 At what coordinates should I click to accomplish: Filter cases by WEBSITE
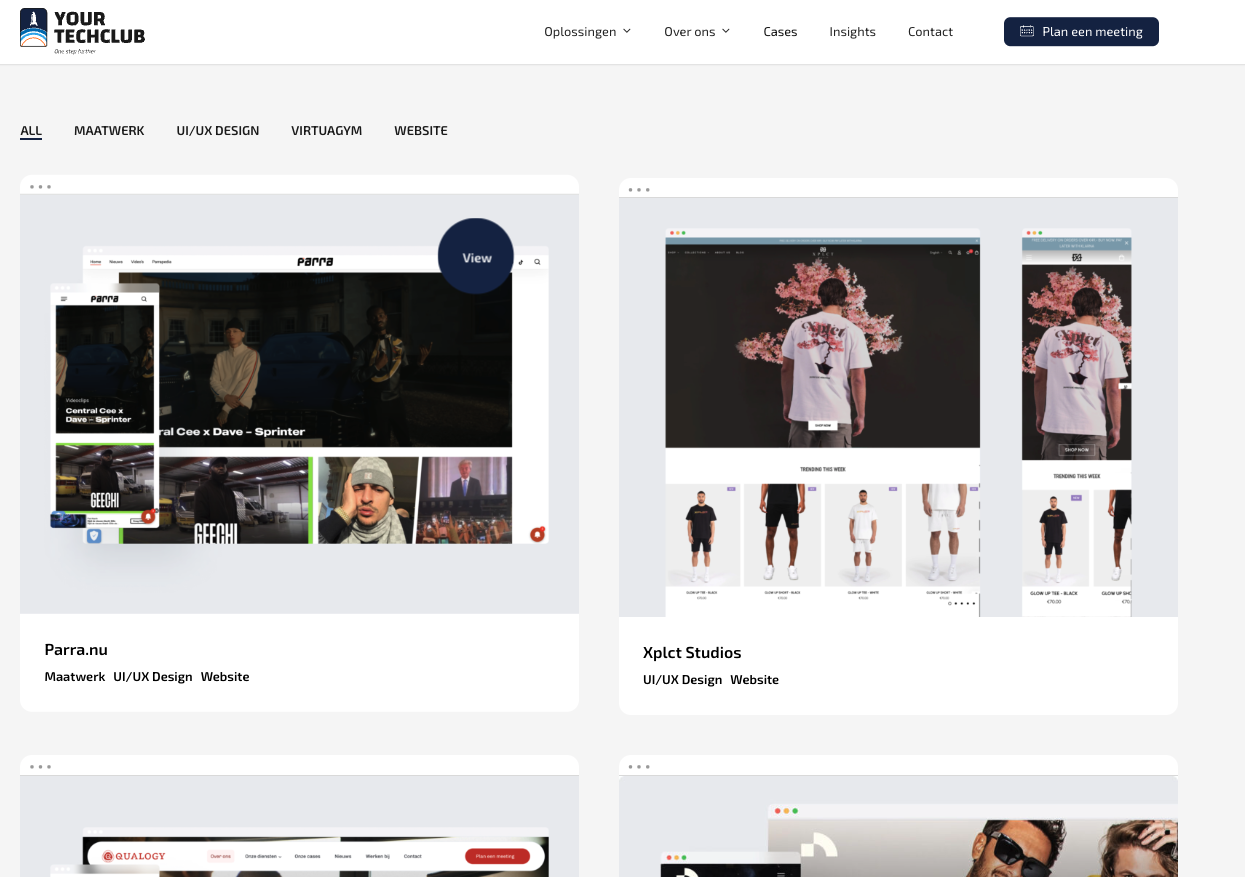point(421,131)
